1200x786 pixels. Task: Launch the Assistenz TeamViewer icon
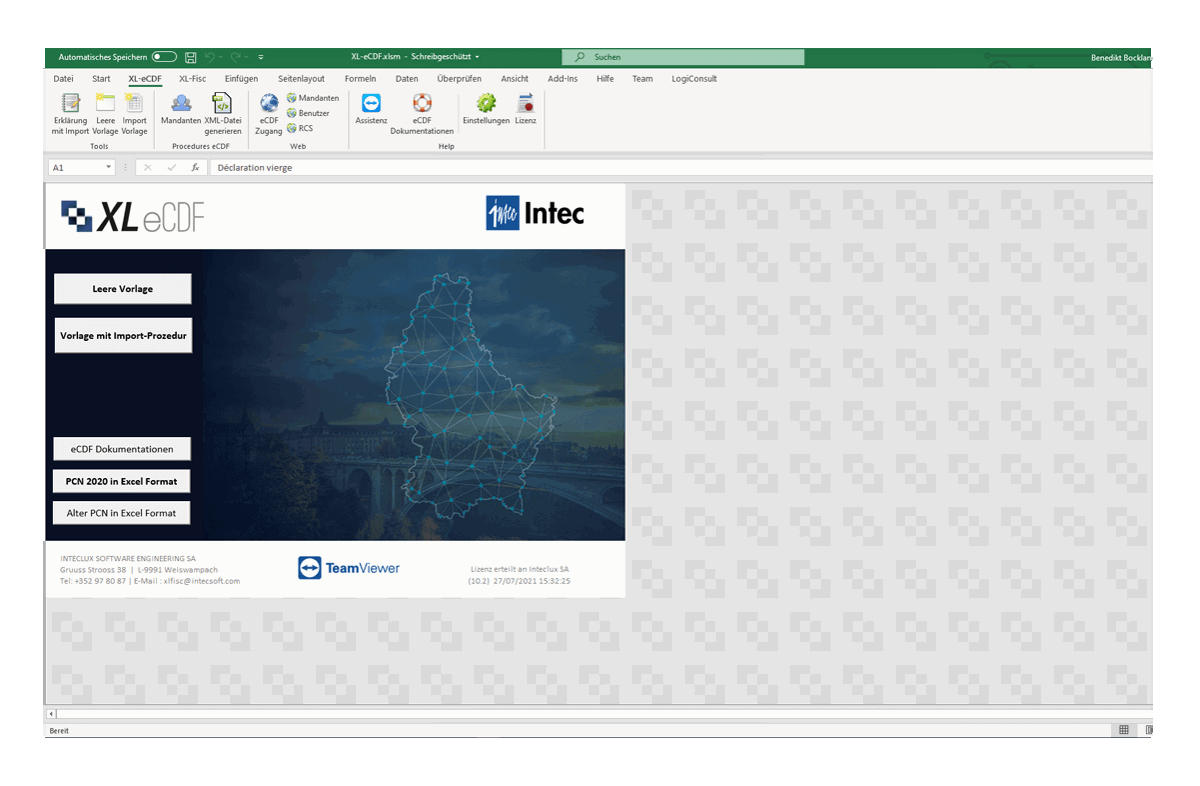(x=371, y=104)
